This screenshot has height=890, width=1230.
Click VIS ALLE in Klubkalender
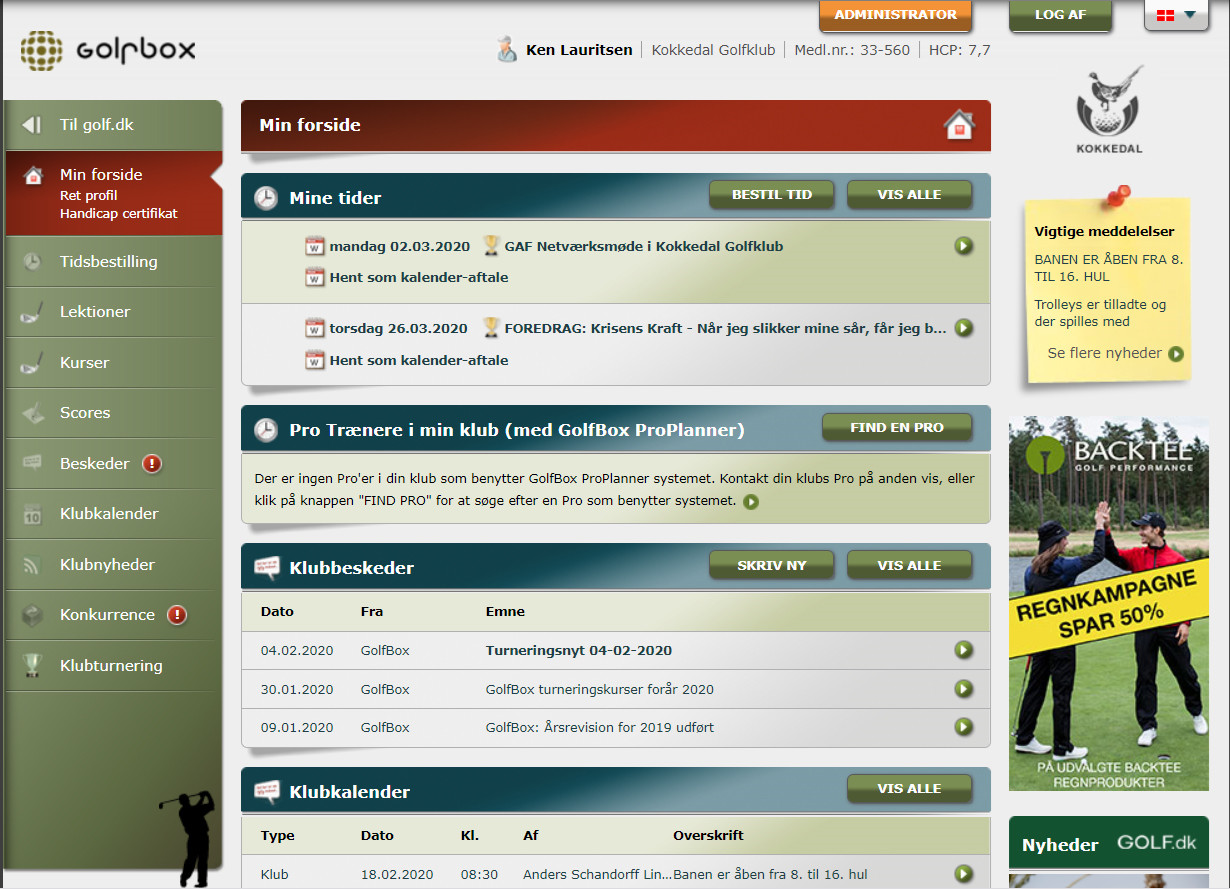point(909,789)
